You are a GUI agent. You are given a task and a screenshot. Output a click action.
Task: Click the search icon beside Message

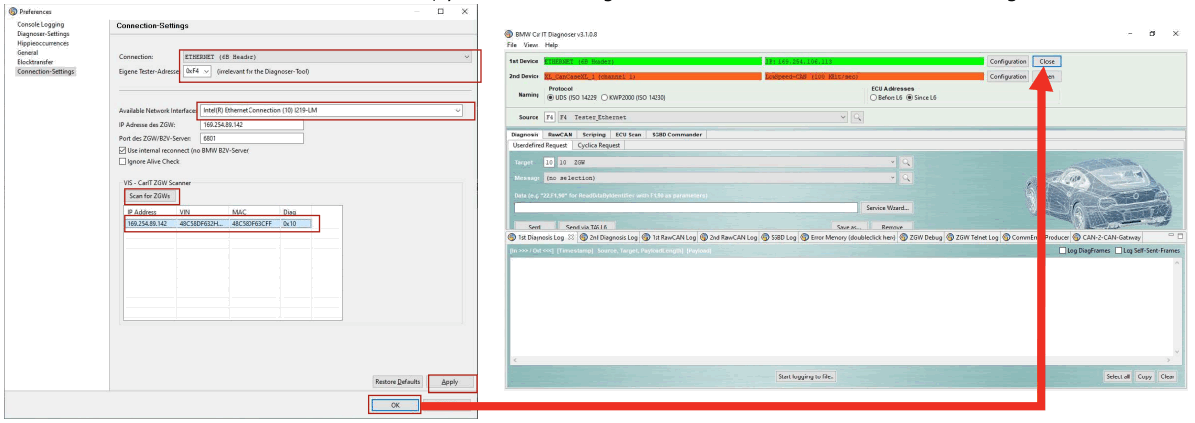point(906,178)
